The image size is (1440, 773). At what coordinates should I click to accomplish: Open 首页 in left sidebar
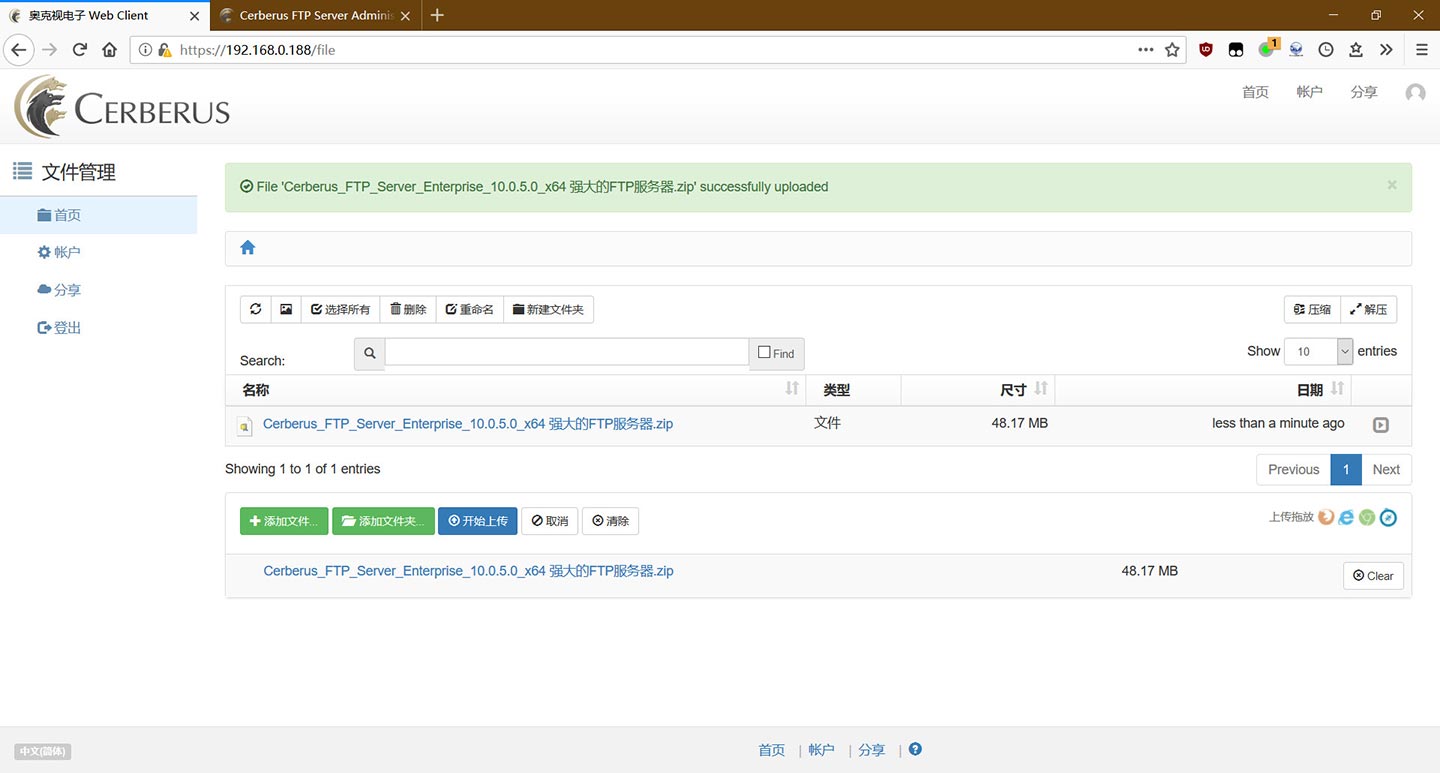coord(99,215)
